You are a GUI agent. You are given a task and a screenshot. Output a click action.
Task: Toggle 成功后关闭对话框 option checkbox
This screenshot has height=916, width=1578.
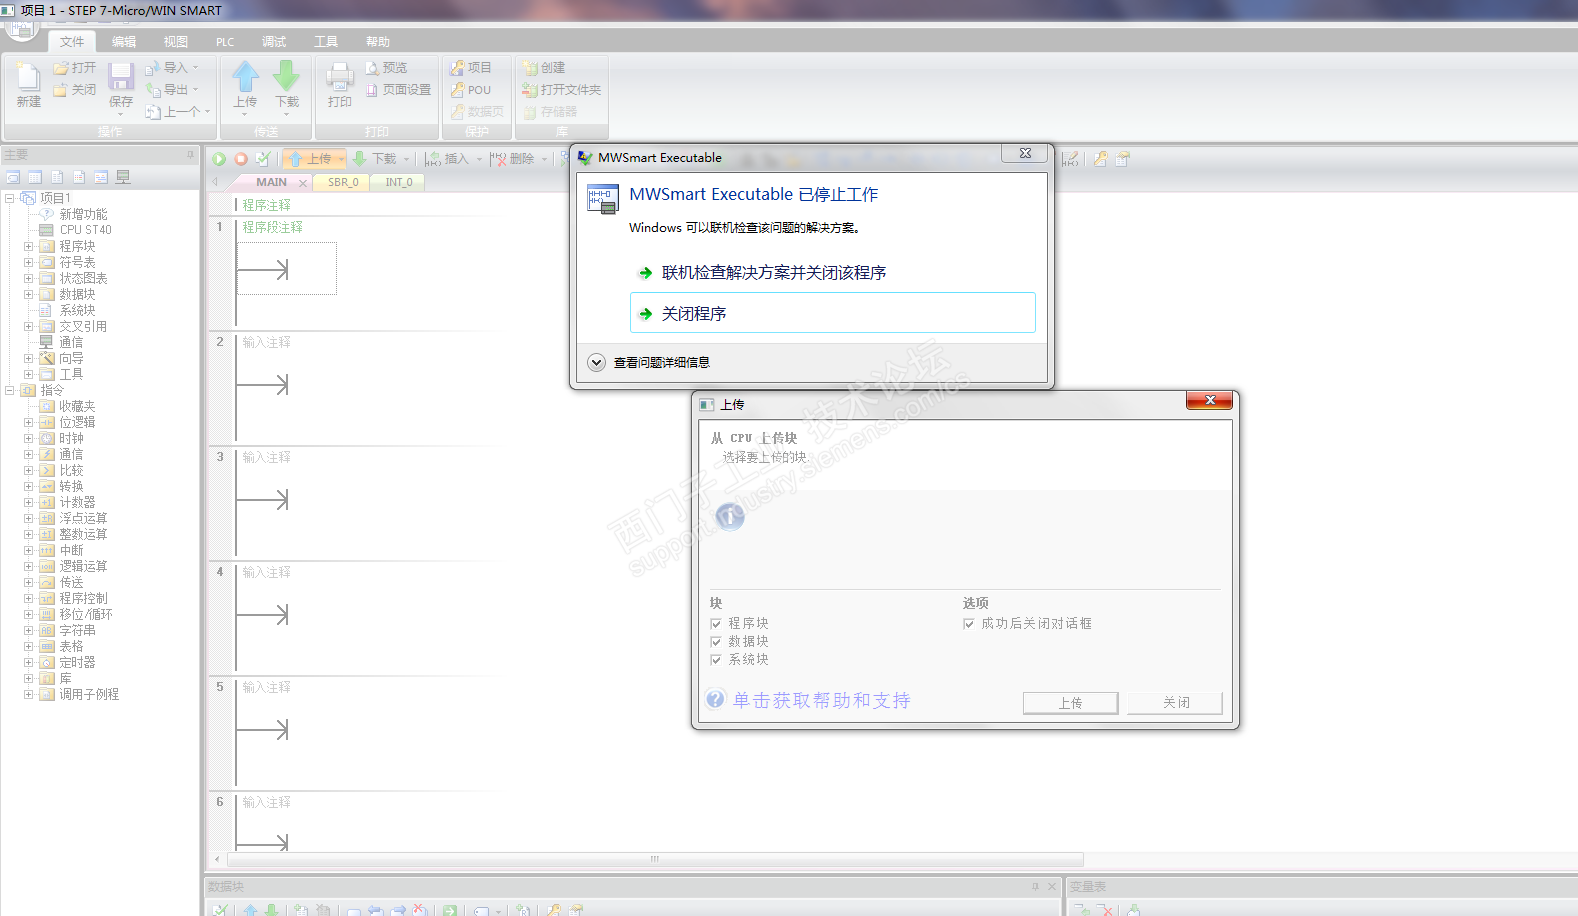969,624
